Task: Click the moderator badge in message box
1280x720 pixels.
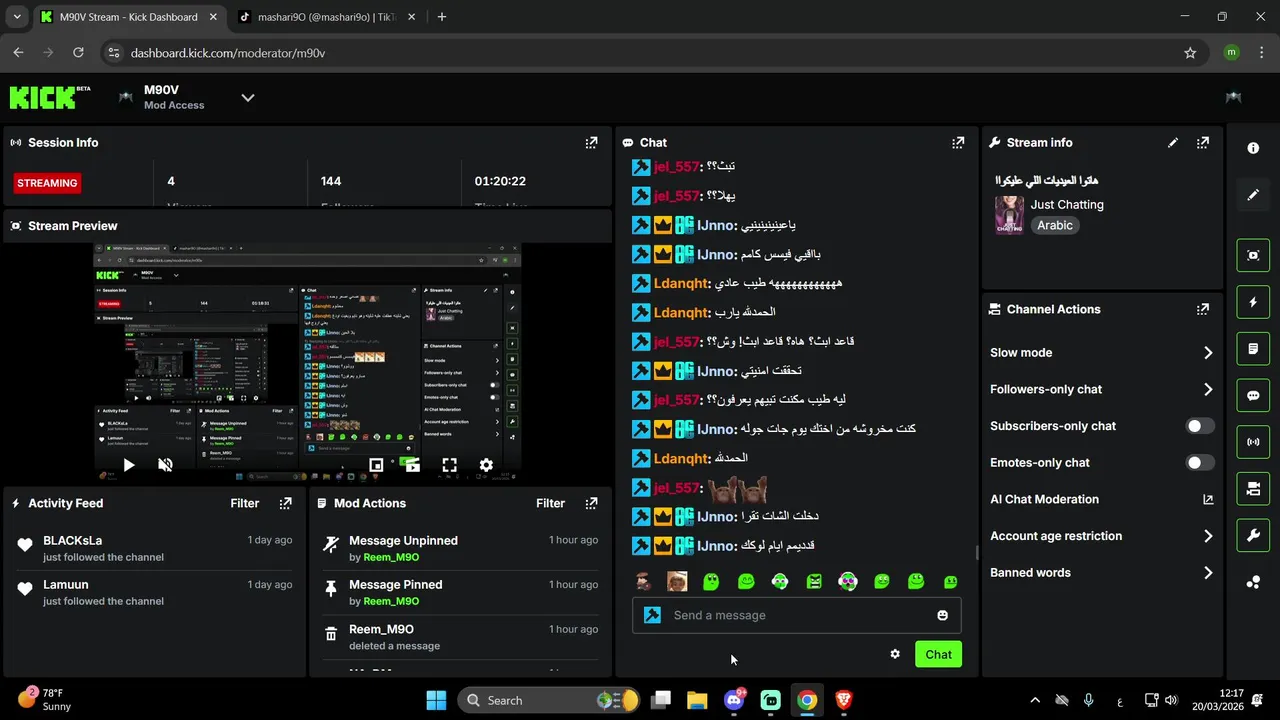Action: (653, 615)
